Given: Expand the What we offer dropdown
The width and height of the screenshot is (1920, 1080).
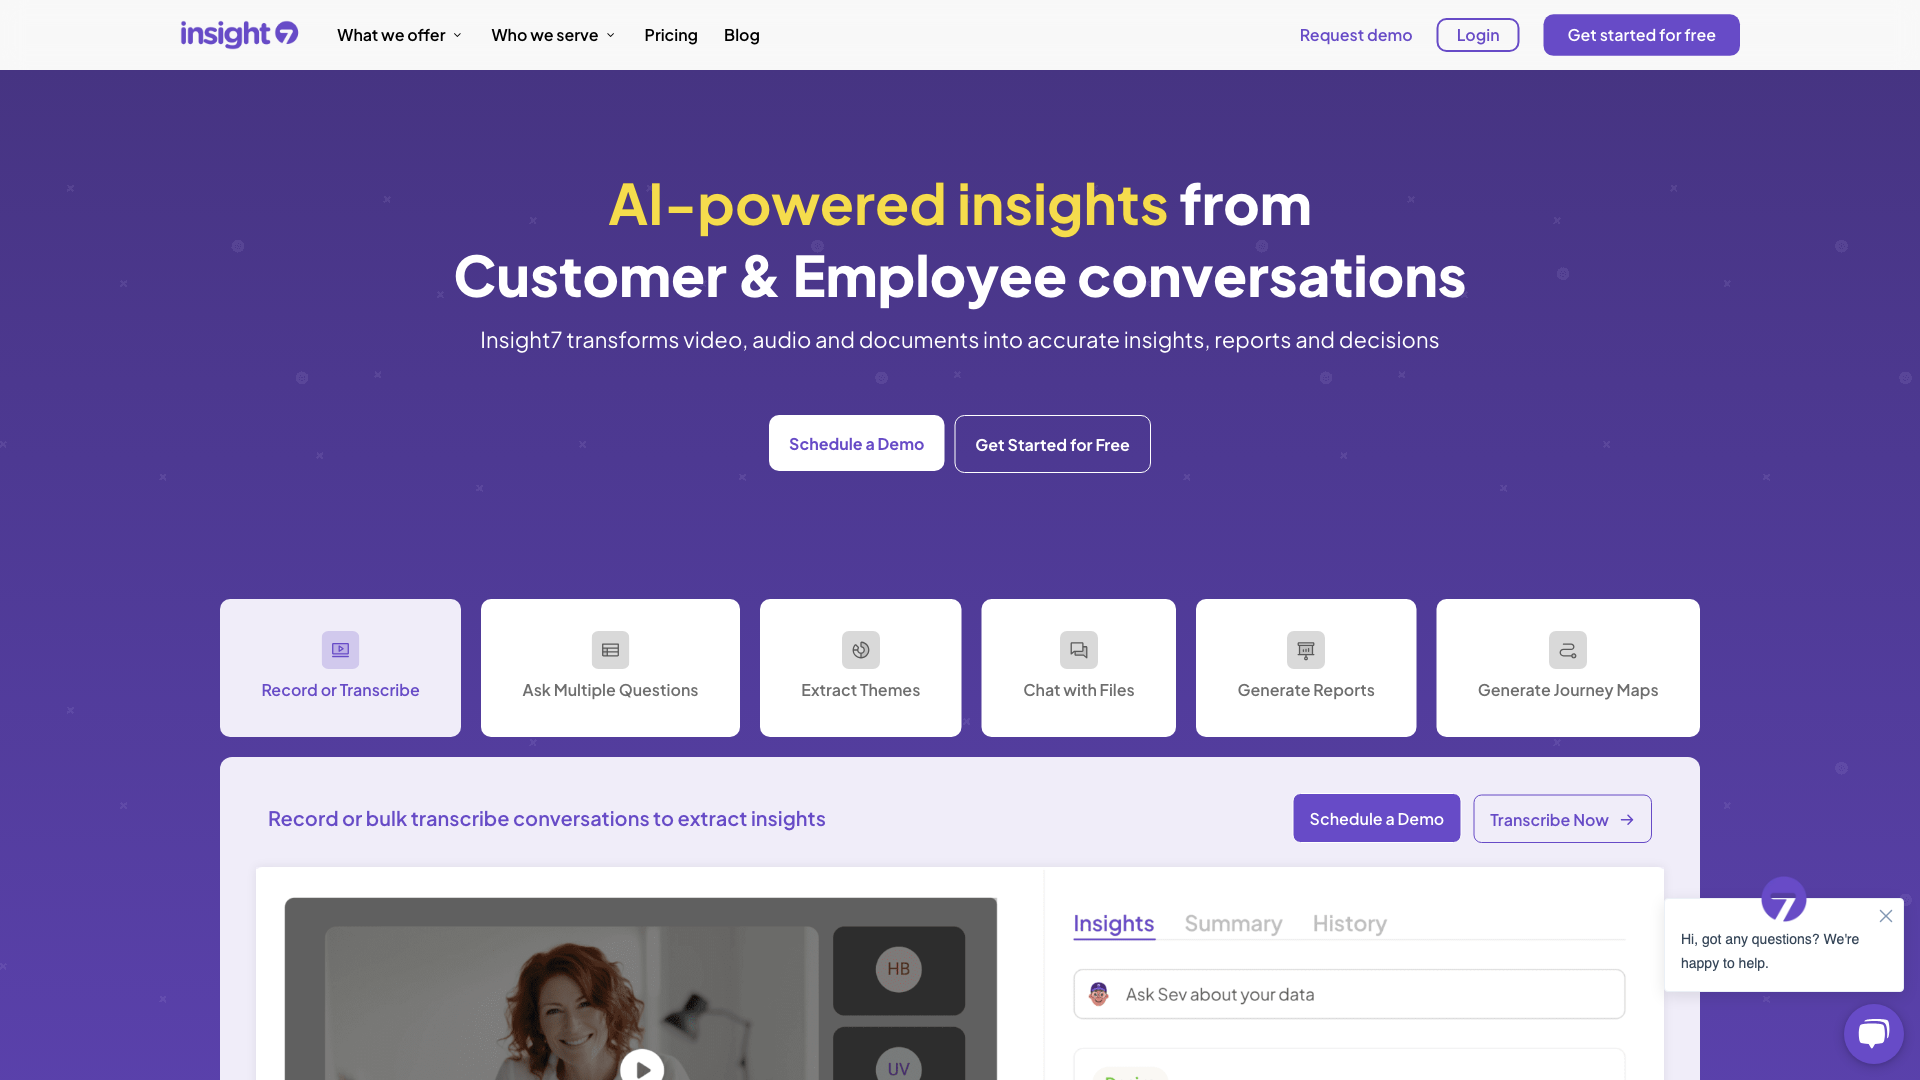Looking at the screenshot, I should point(401,34).
